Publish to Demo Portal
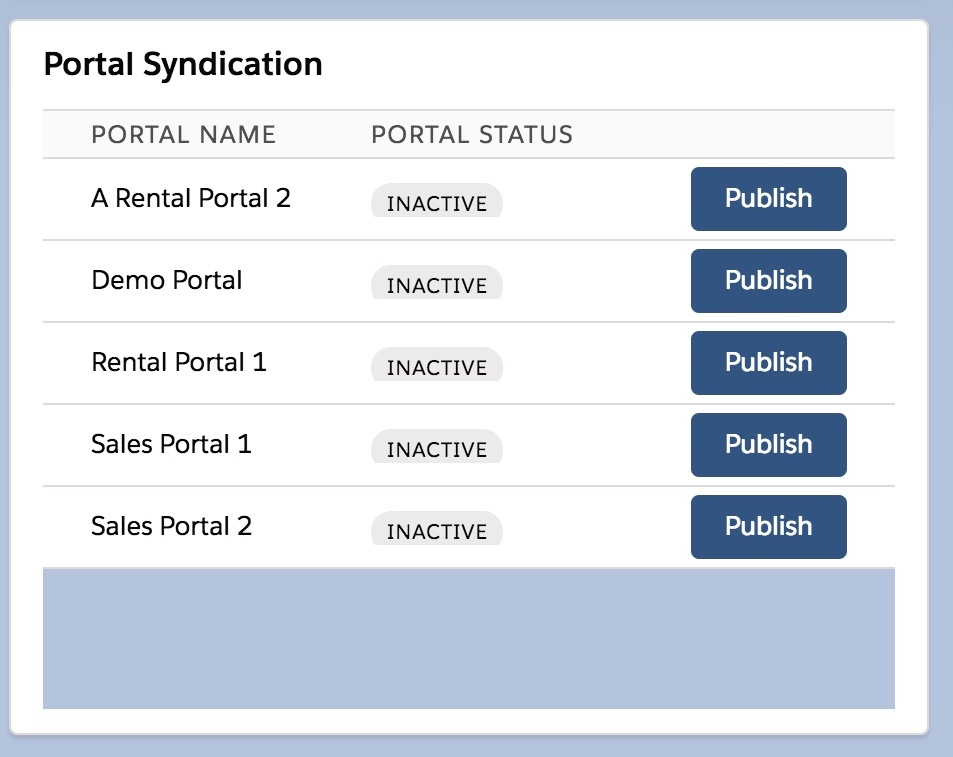Screen dimensions: 953x757 pos(768,281)
